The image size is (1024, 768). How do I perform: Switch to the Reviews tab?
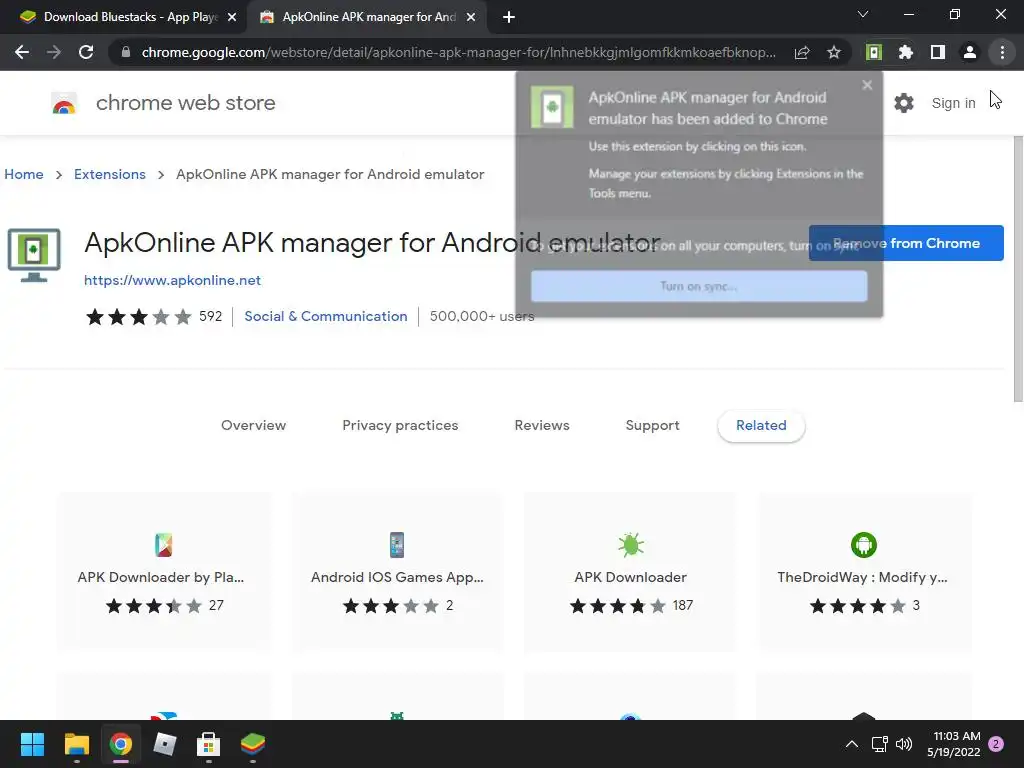tap(542, 425)
